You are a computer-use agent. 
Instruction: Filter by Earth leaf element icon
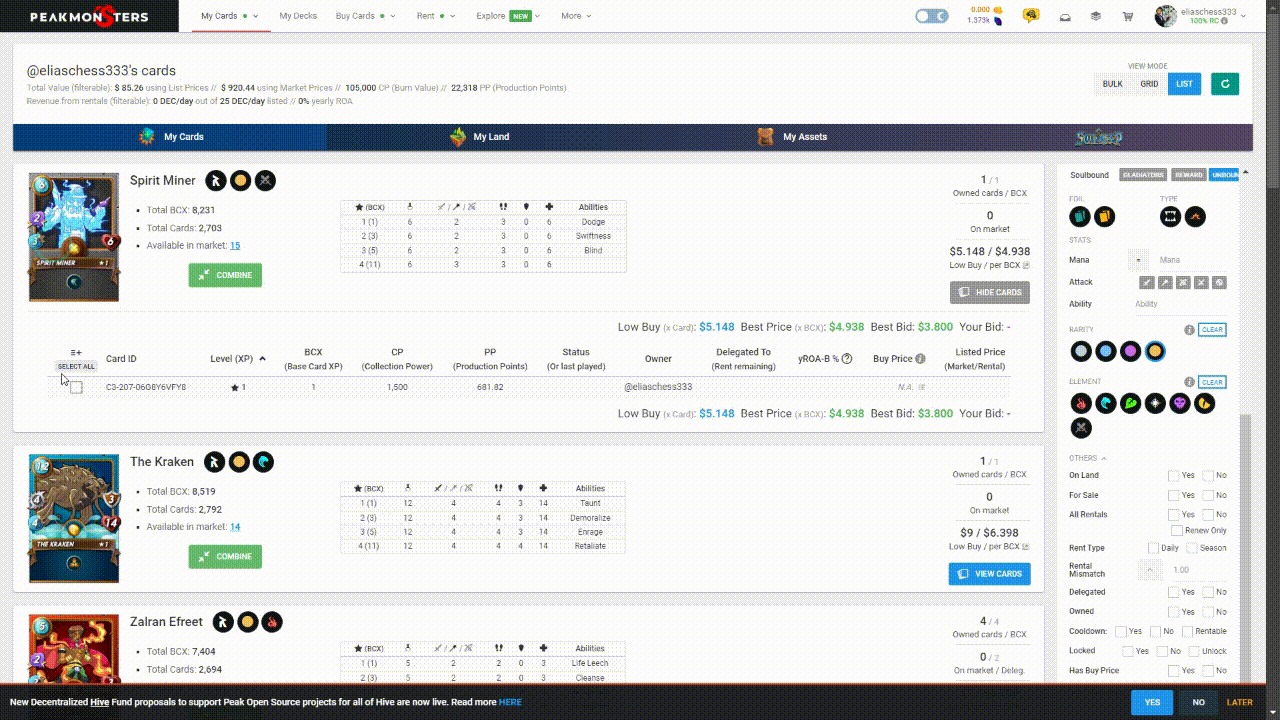click(x=1131, y=403)
